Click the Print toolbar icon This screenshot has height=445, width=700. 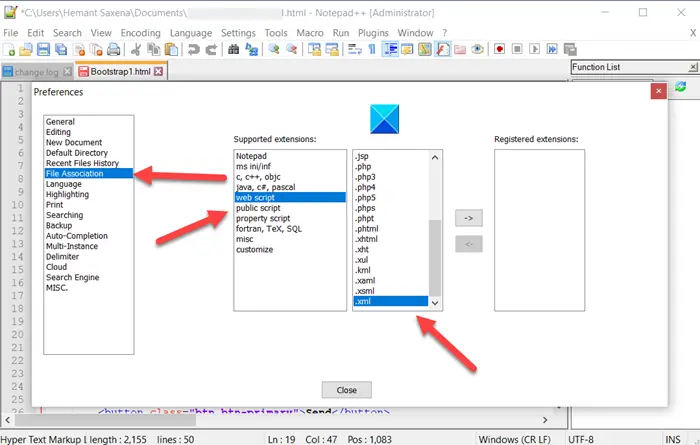(113, 49)
